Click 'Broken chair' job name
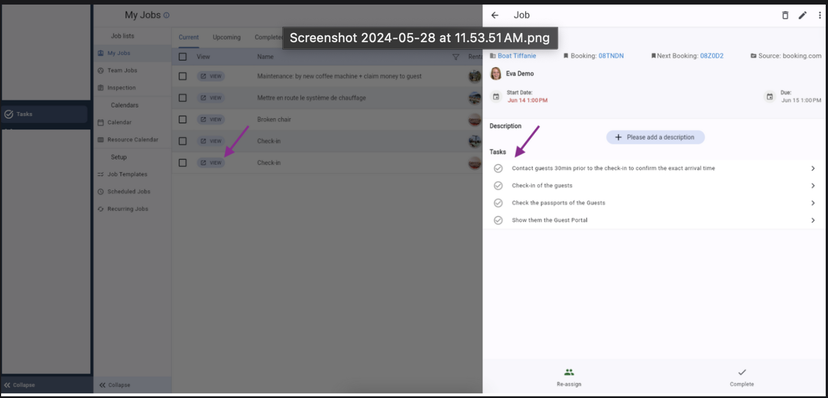828x398 pixels. point(274,119)
